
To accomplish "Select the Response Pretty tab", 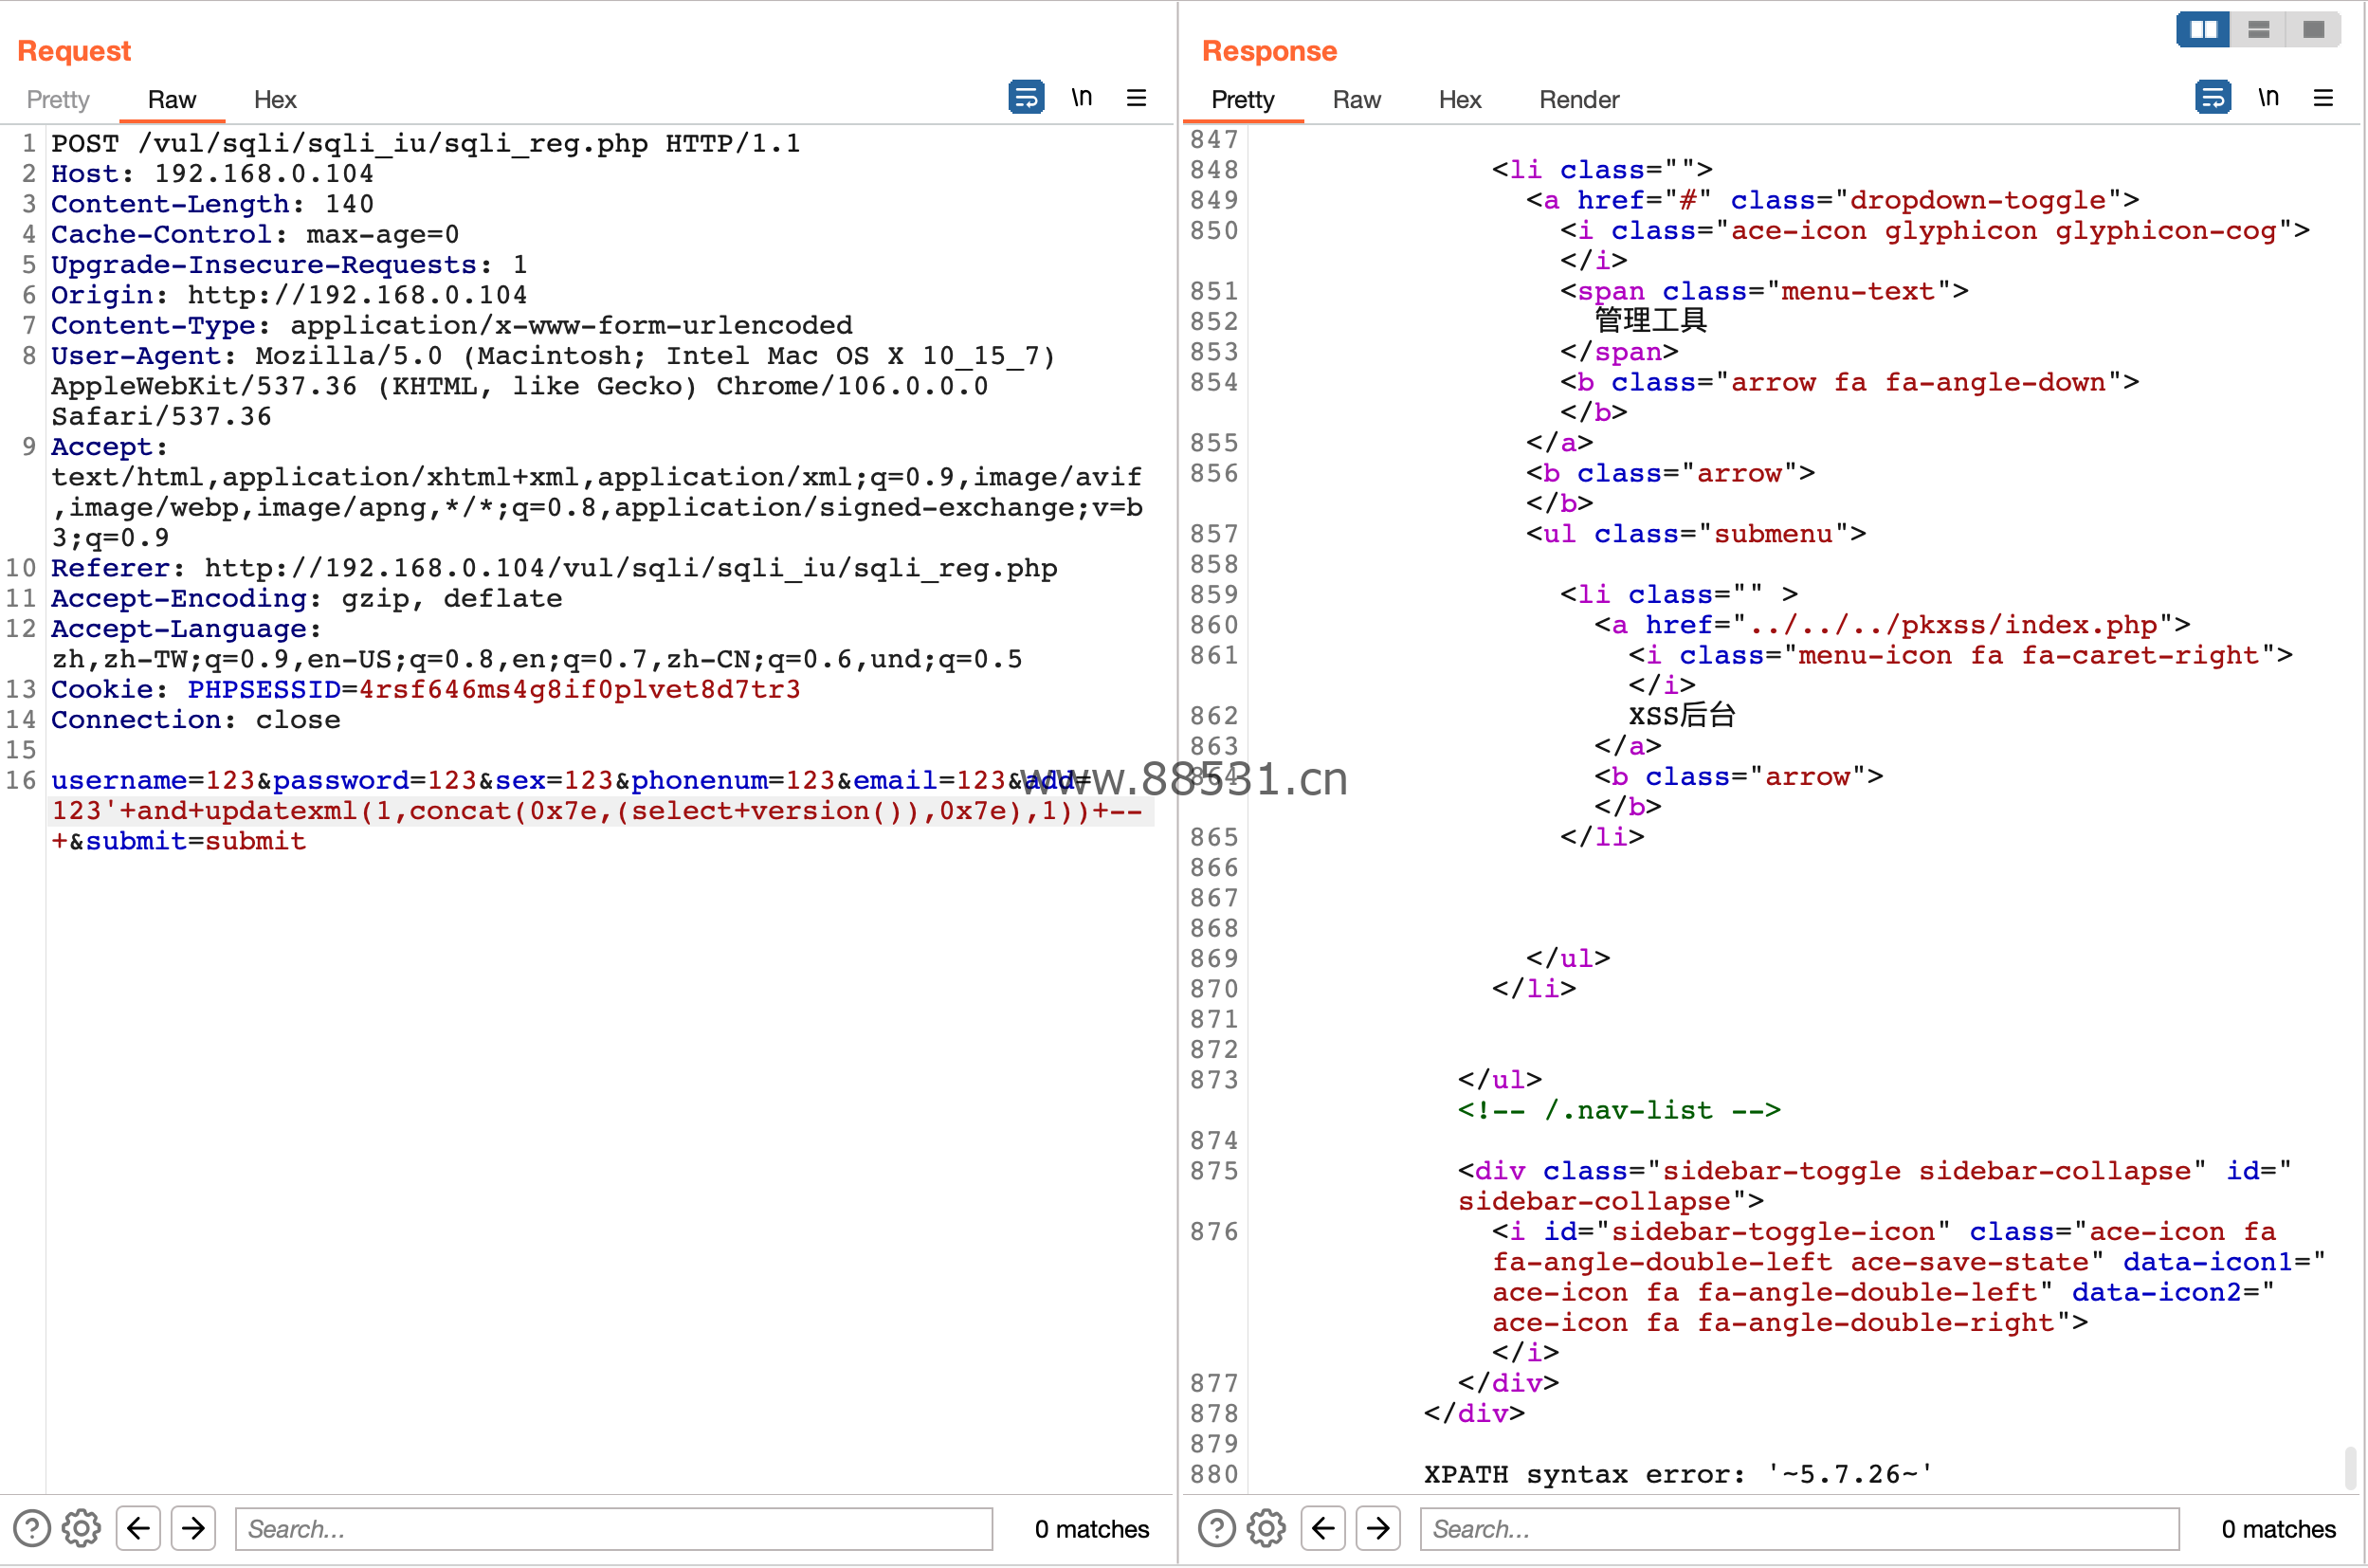I will pyautogui.click(x=1243, y=100).
